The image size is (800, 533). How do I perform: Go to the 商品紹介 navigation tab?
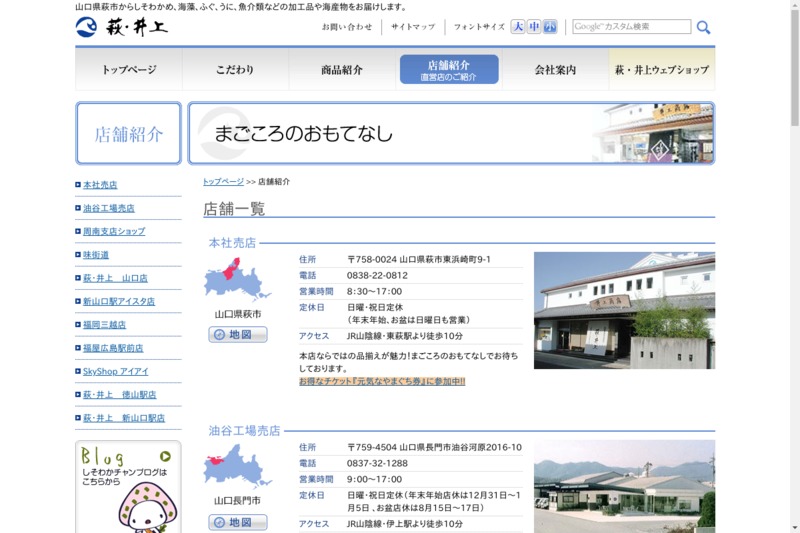(x=342, y=70)
